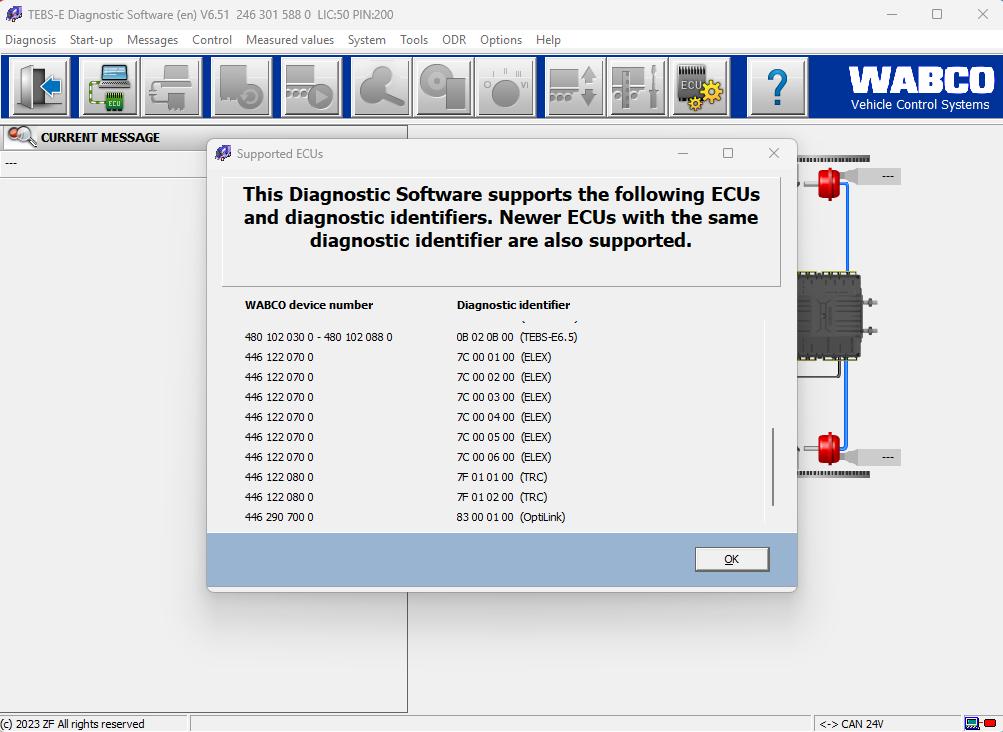The width and height of the screenshot is (1003, 732).
Task: Open the Measured values menu
Action: (289, 40)
